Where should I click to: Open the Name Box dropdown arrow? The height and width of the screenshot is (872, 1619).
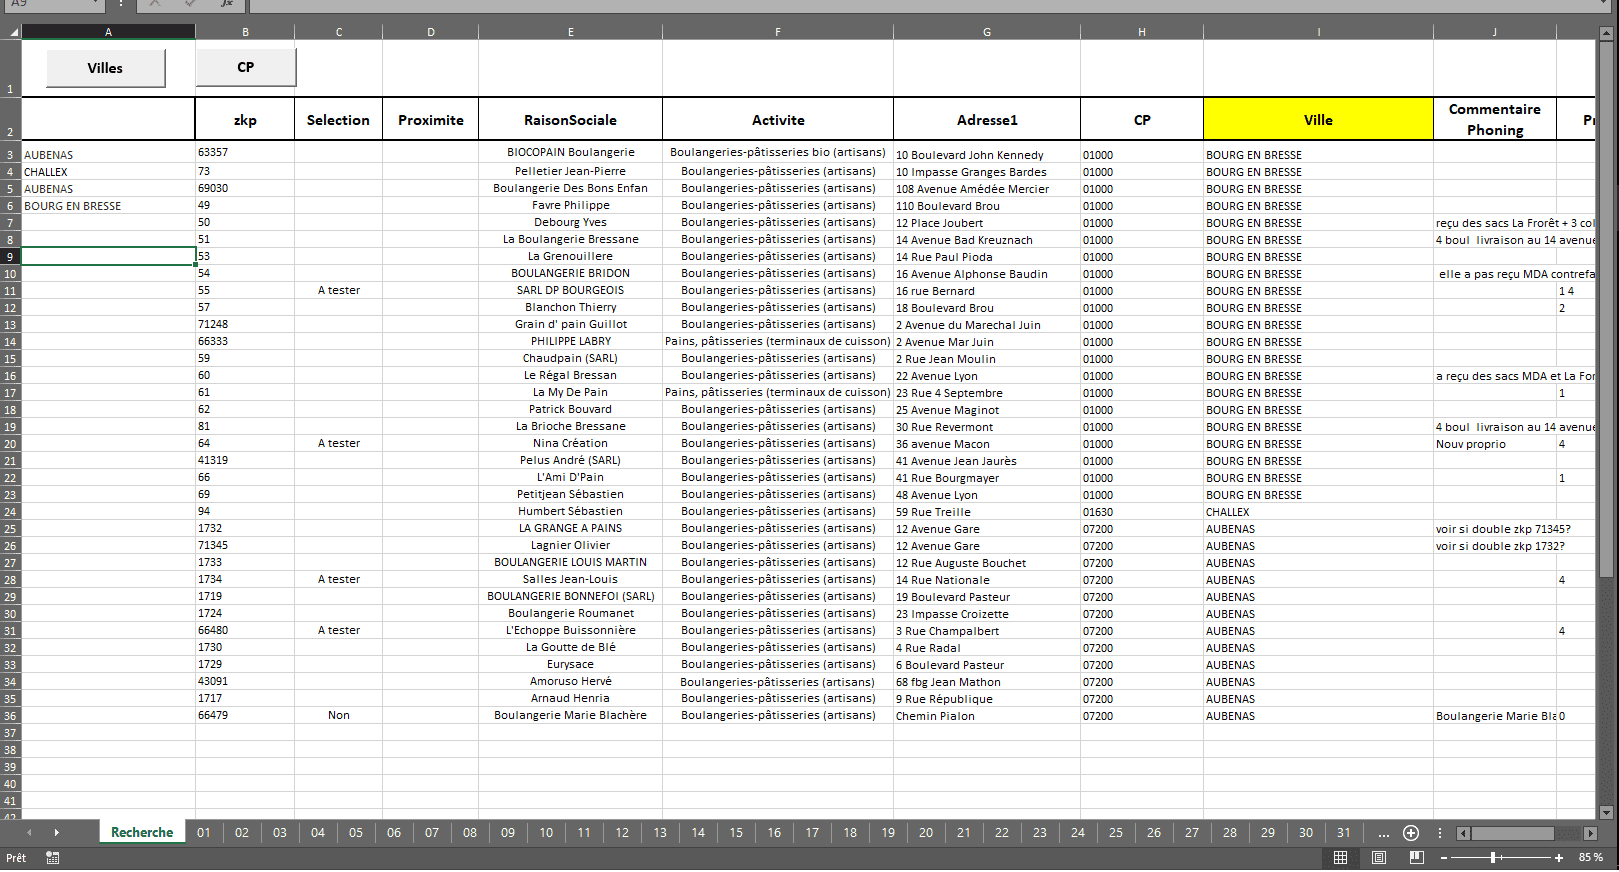pyautogui.click(x=96, y=4)
